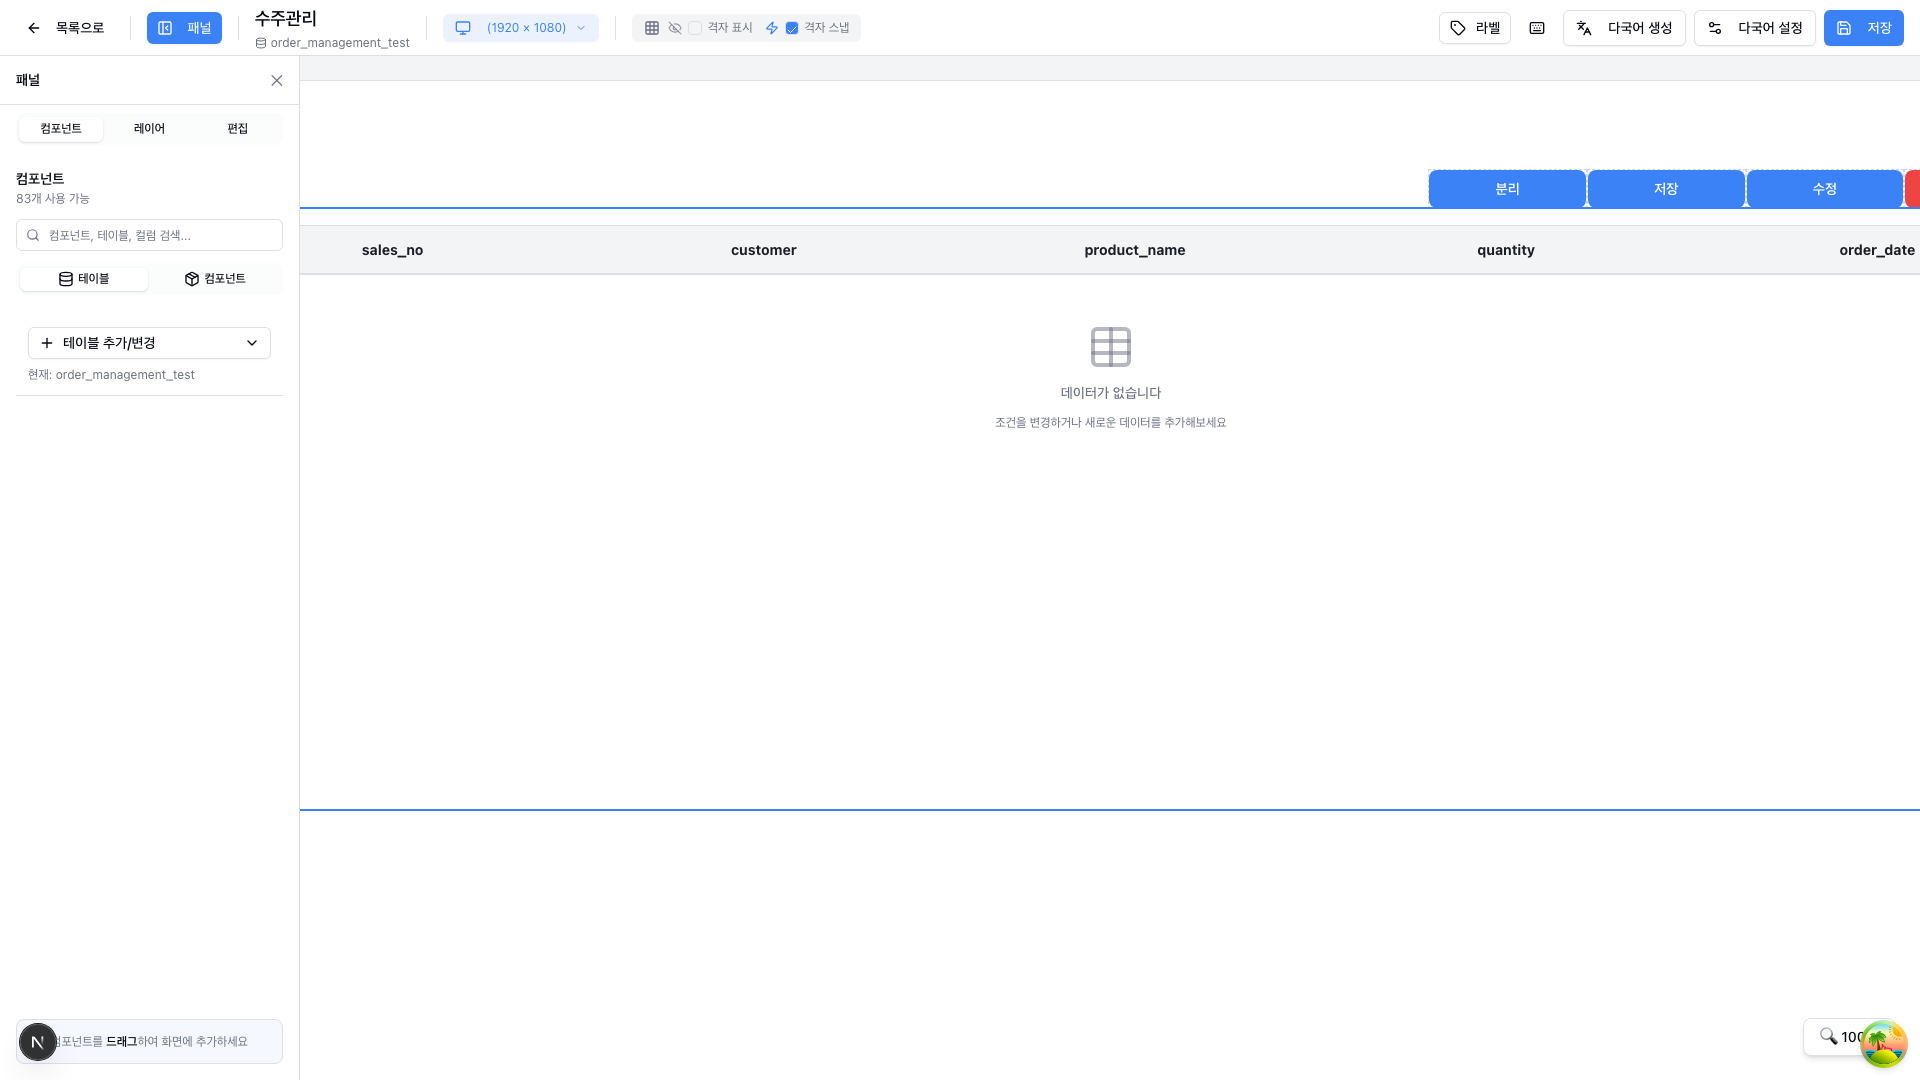Uncheck 격자 스냅 checkbox

(792, 28)
